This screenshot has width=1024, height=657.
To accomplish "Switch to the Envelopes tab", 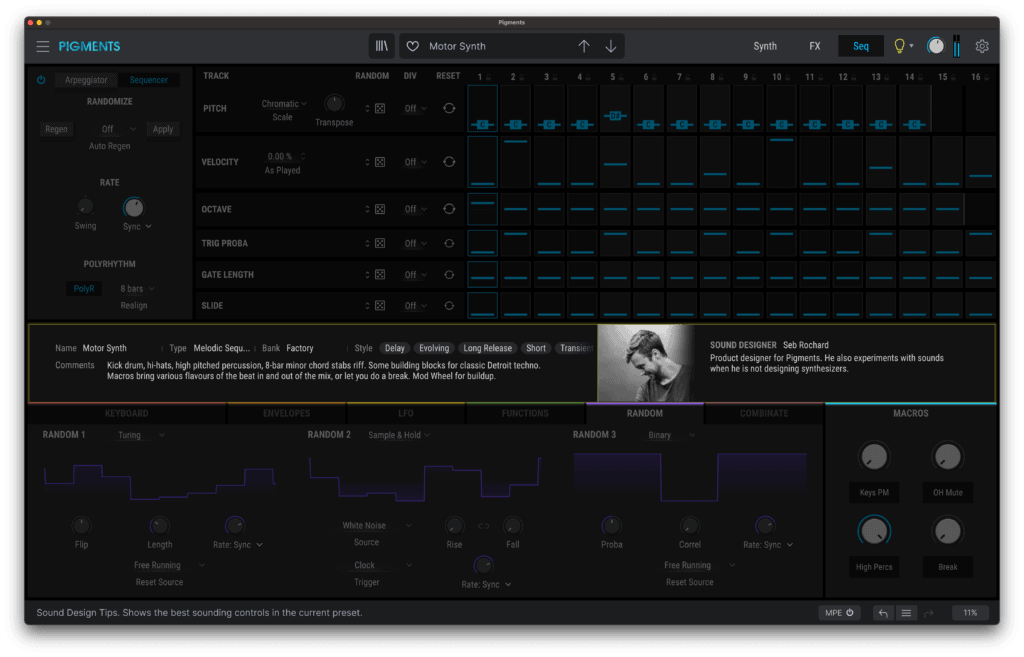I will pos(287,413).
